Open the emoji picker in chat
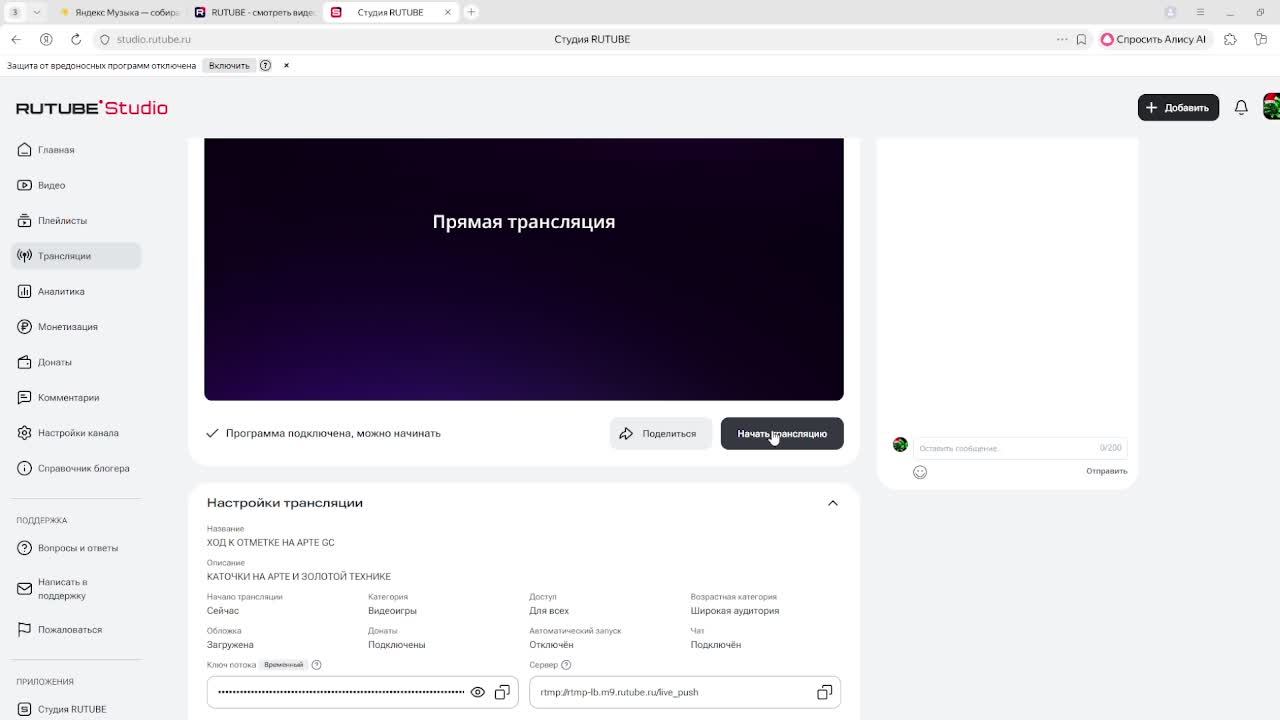Viewport: 1280px width, 720px height. (x=920, y=472)
